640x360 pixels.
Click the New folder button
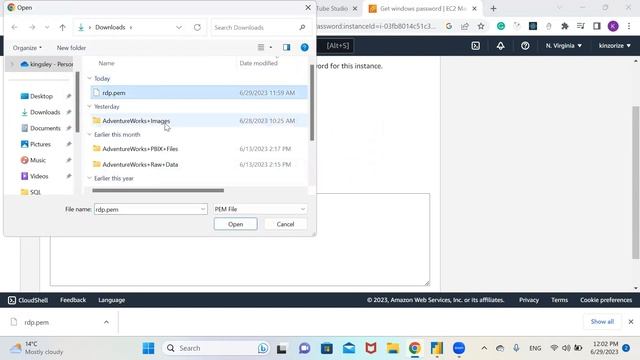pyautogui.click(x=71, y=48)
